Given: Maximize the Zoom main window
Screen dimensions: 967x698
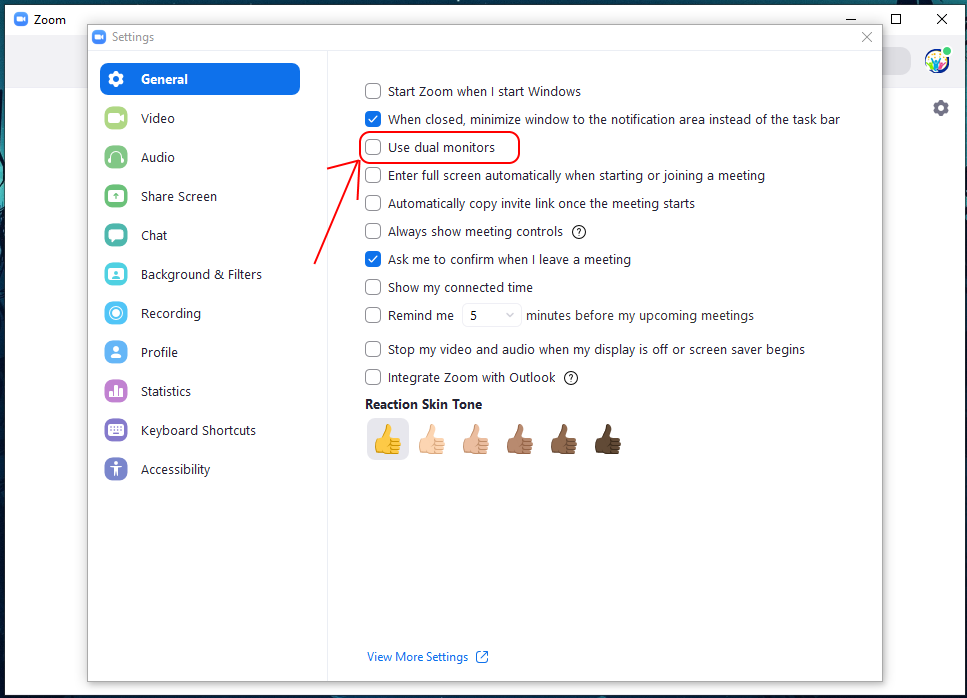Looking at the screenshot, I should [896, 19].
